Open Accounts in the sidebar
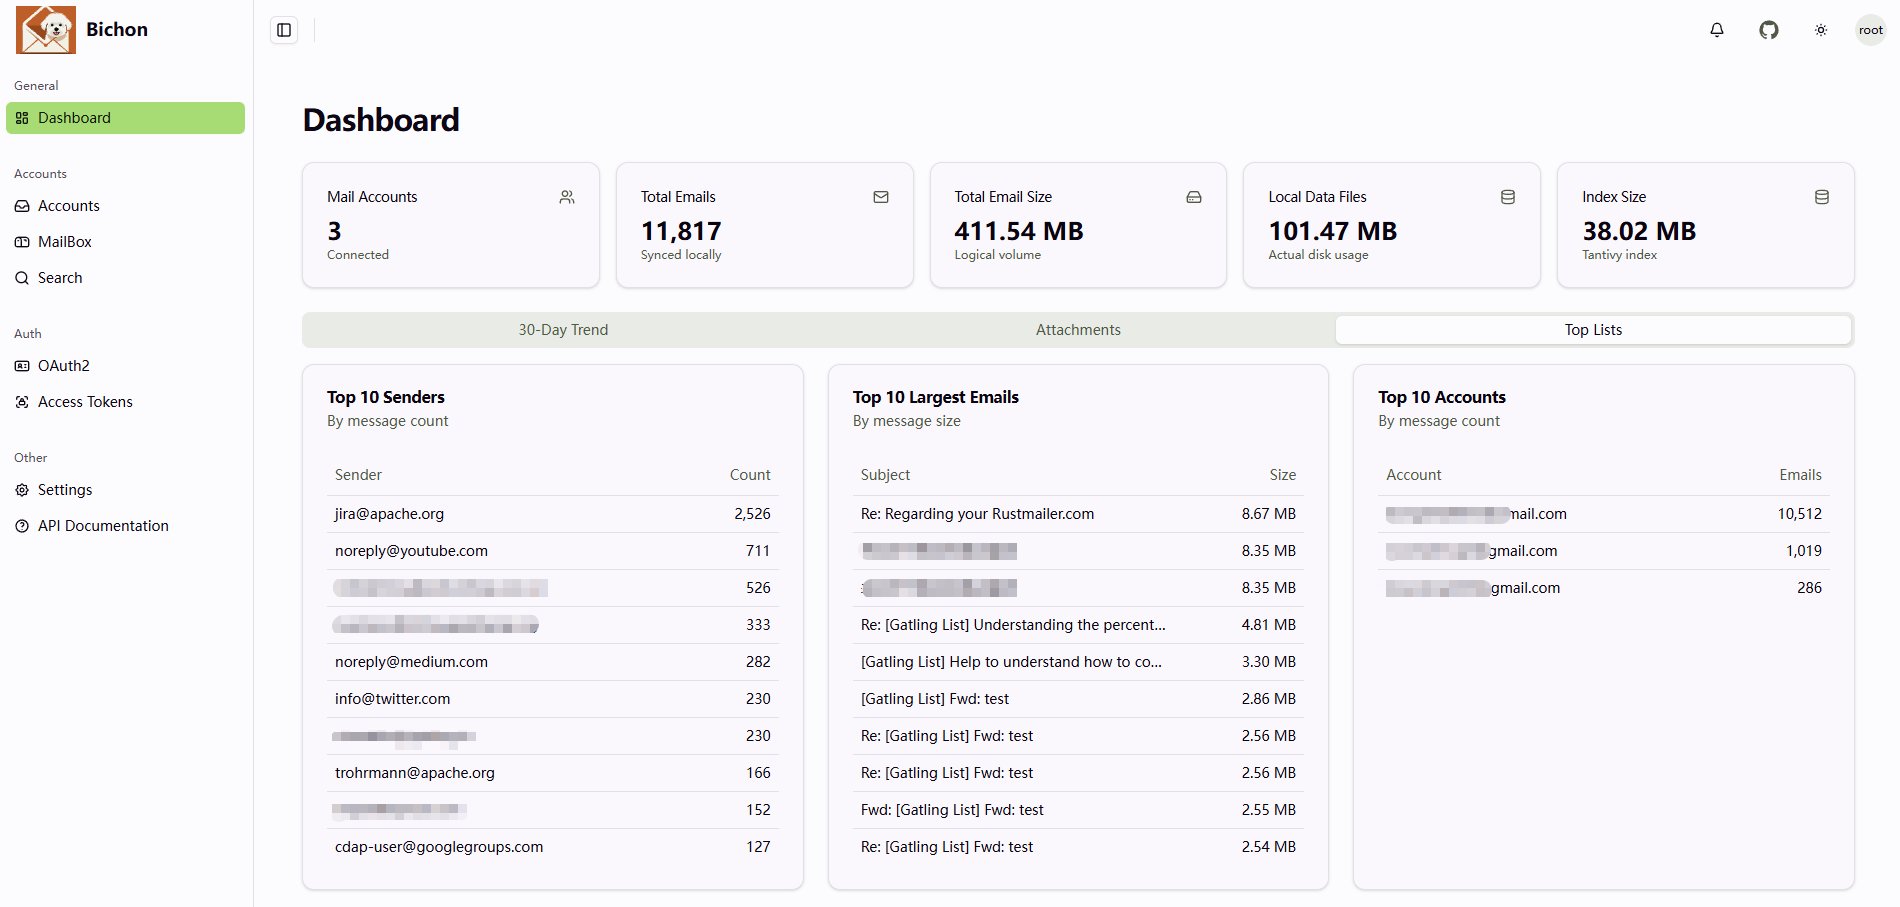1900x907 pixels. (x=68, y=206)
